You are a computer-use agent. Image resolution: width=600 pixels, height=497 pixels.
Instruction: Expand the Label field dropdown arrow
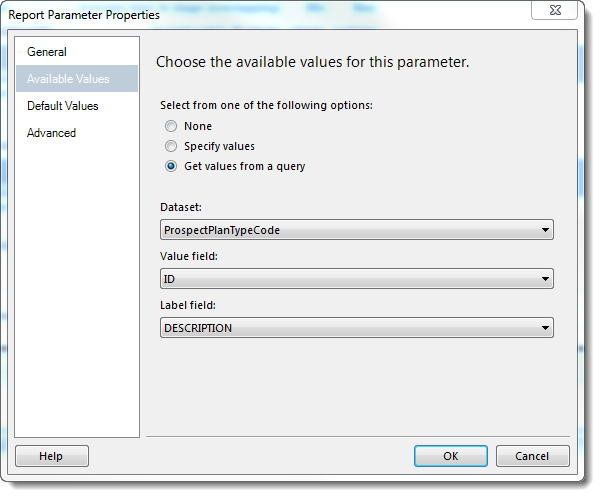pos(545,328)
